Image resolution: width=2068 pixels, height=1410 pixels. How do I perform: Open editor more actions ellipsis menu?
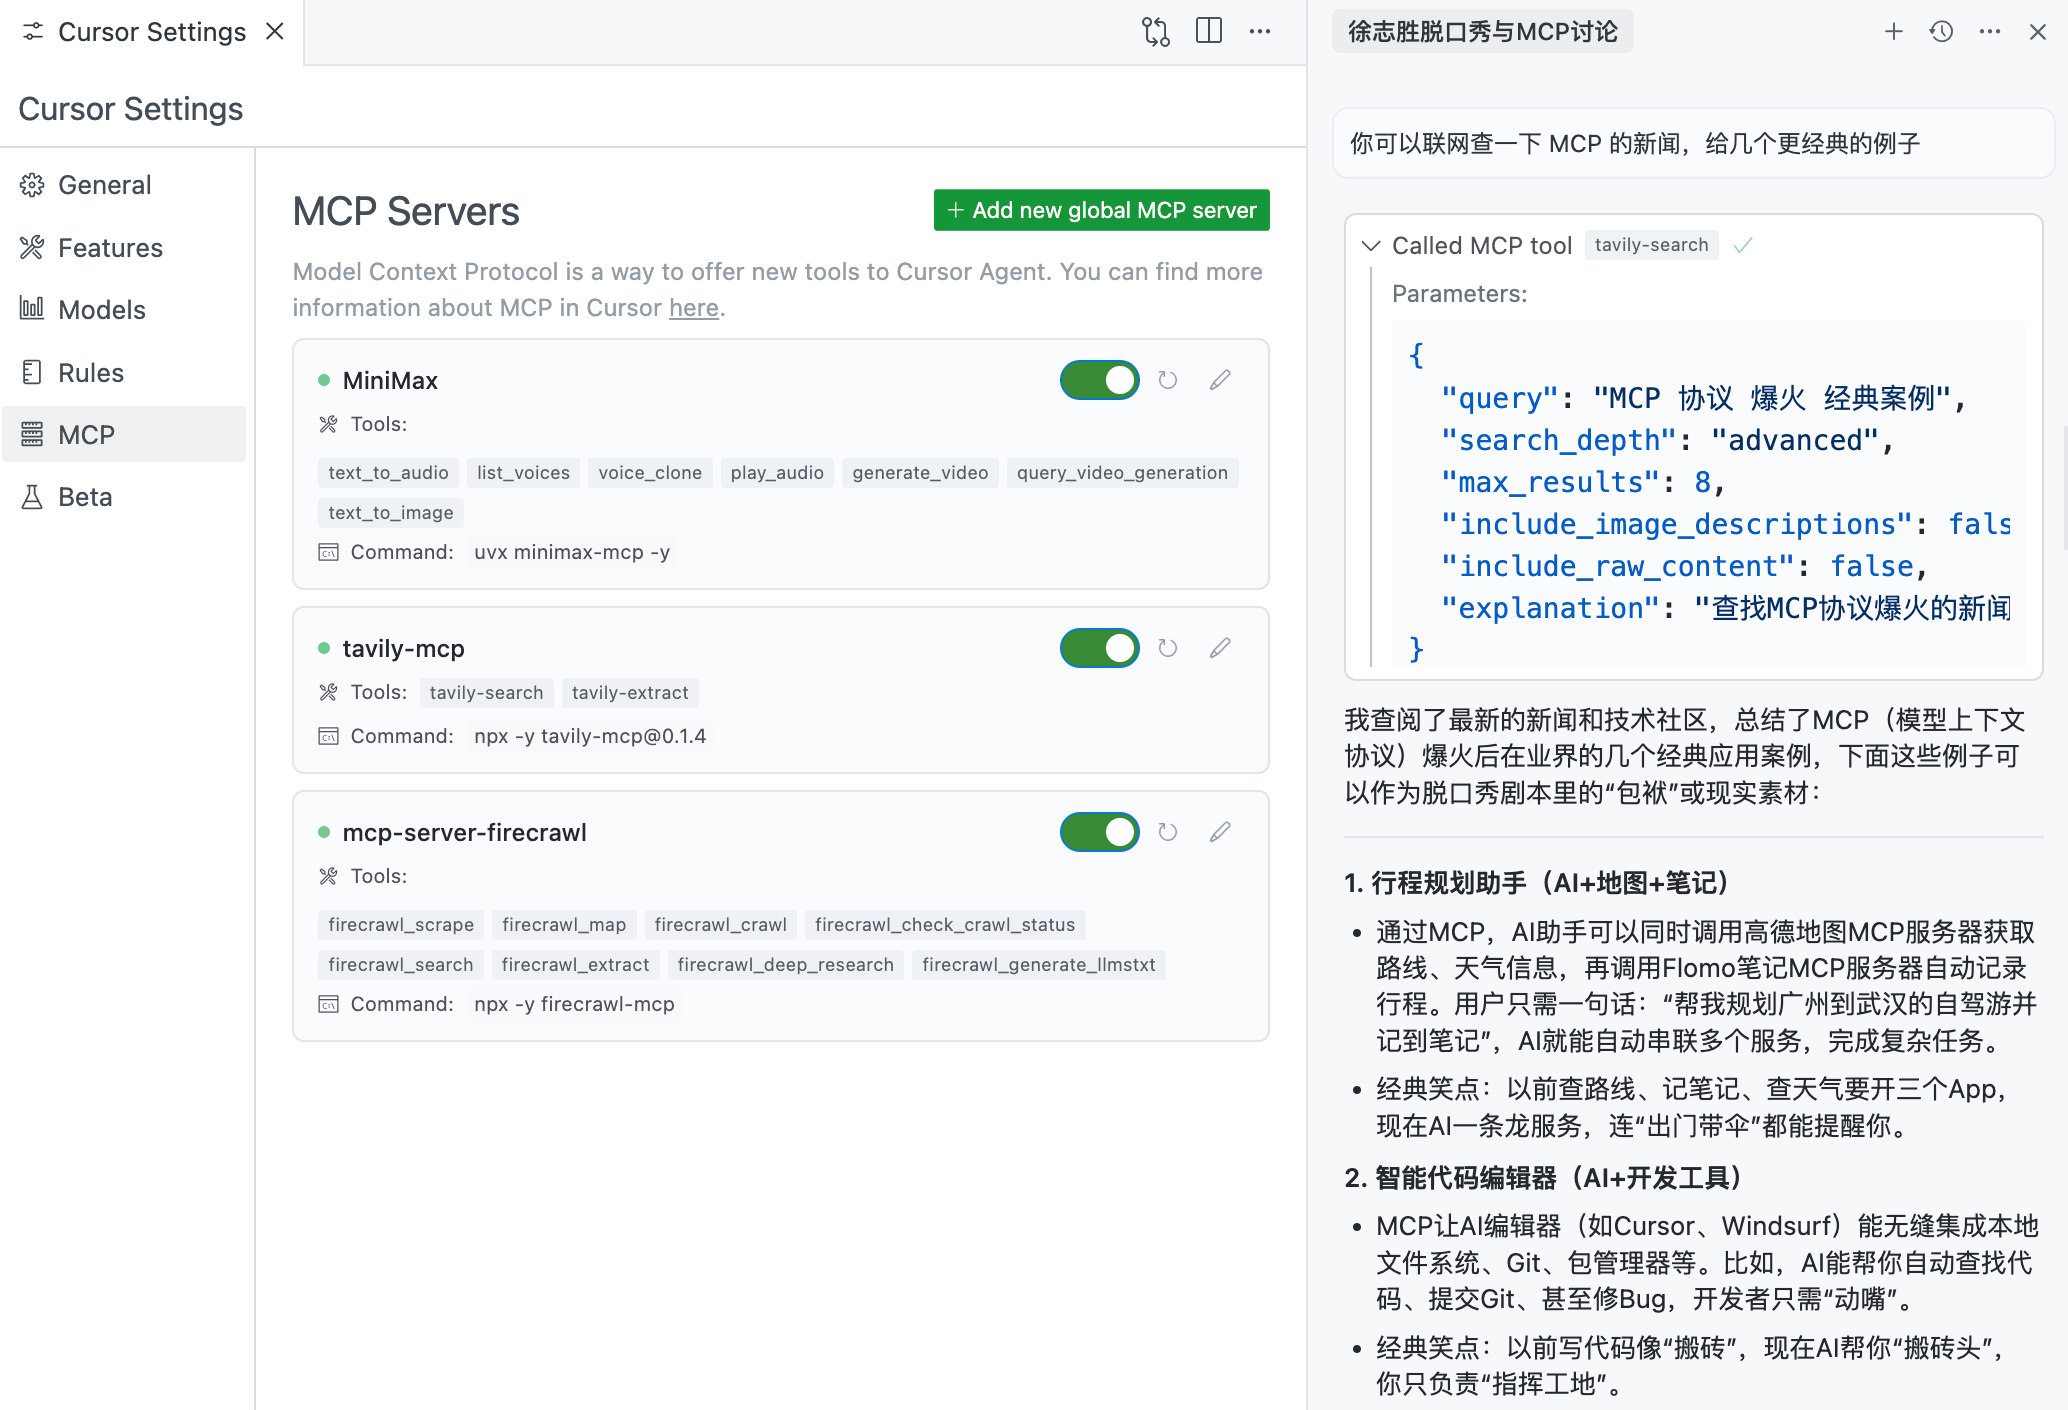tap(1259, 31)
